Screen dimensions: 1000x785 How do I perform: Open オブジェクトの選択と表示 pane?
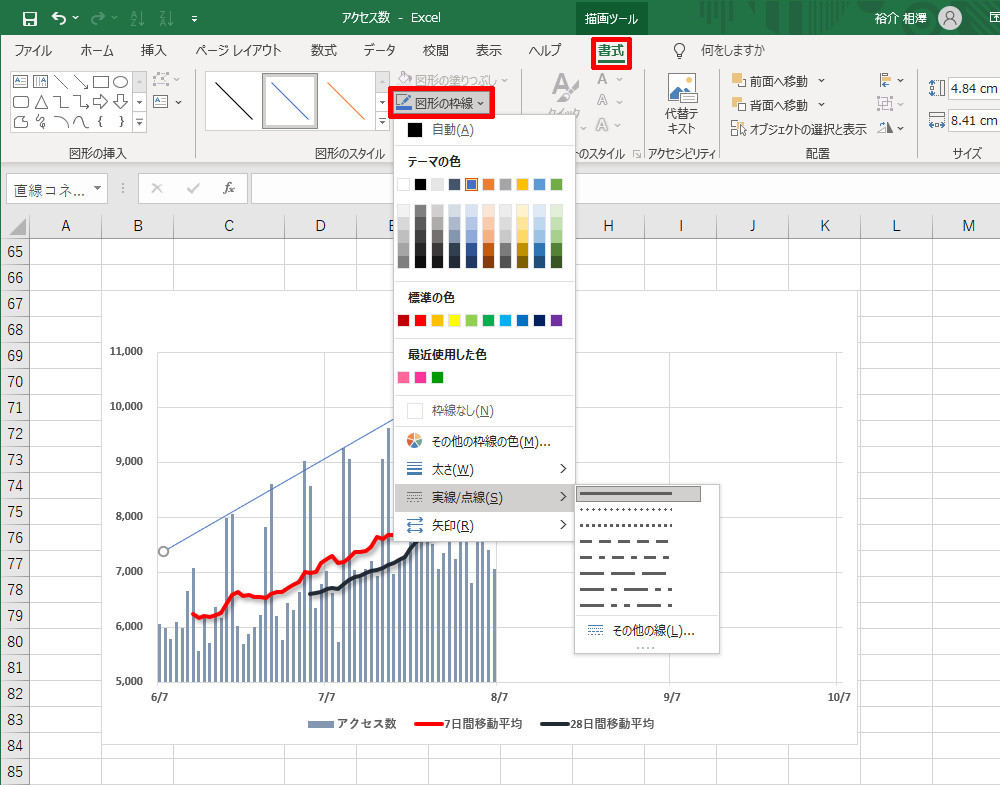[799, 129]
